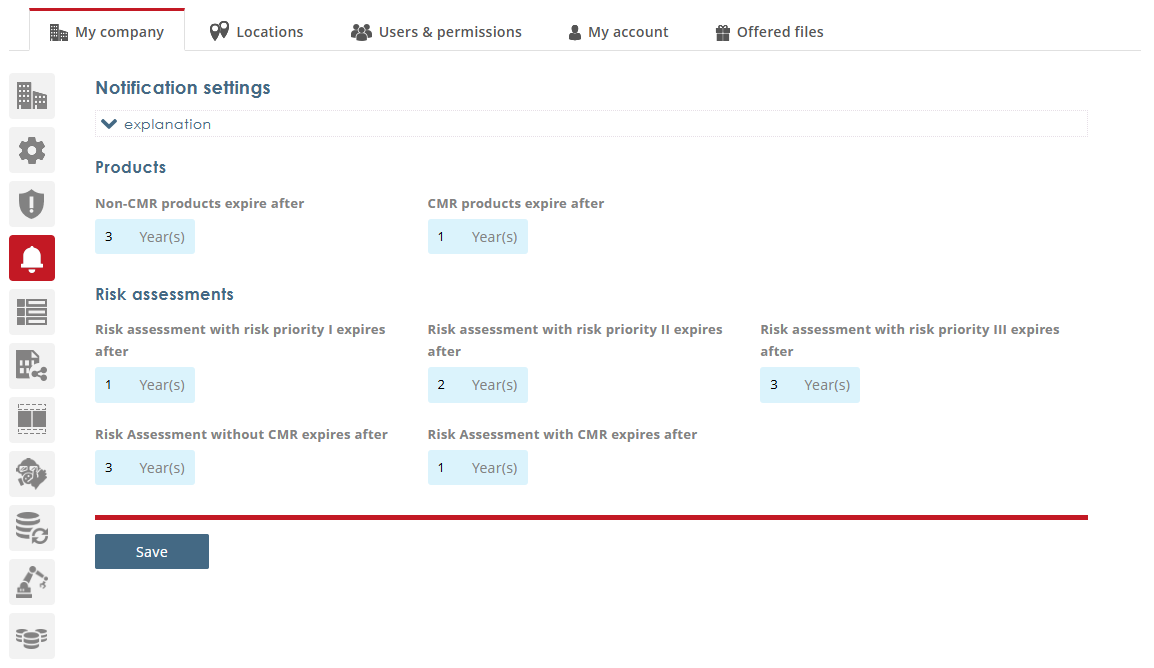Open the column layout sidebar icon
Screen dimensions: 1154x668
(32, 420)
